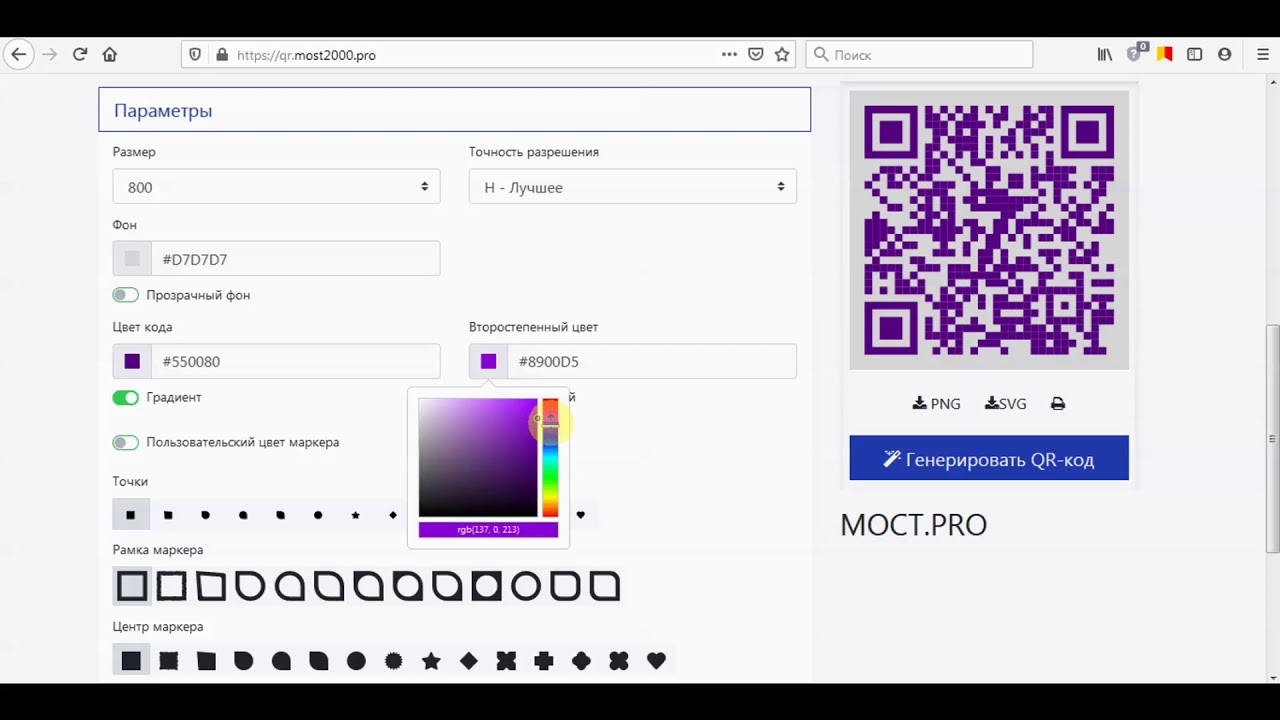This screenshot has width=1280, height=720.
Task: Choose the plain square in Центр маркера
Action: [131, 661]
